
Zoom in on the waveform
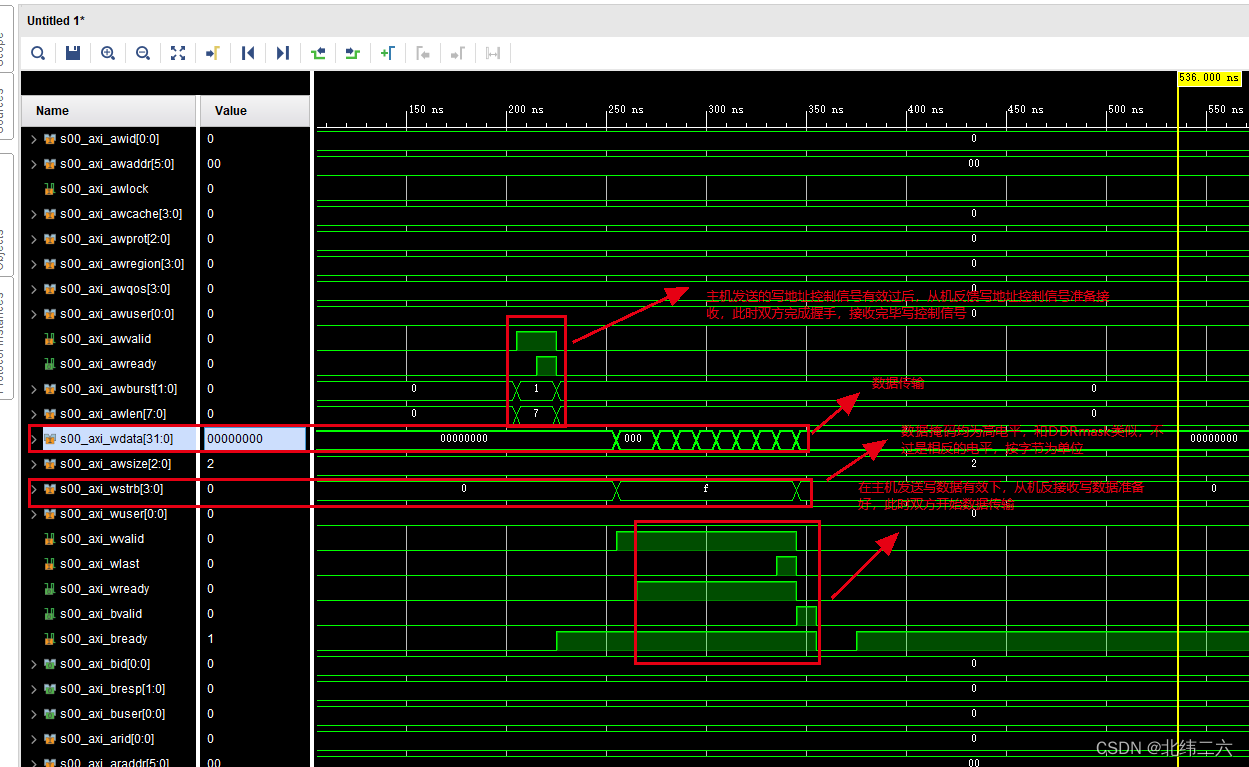point(108,53)
